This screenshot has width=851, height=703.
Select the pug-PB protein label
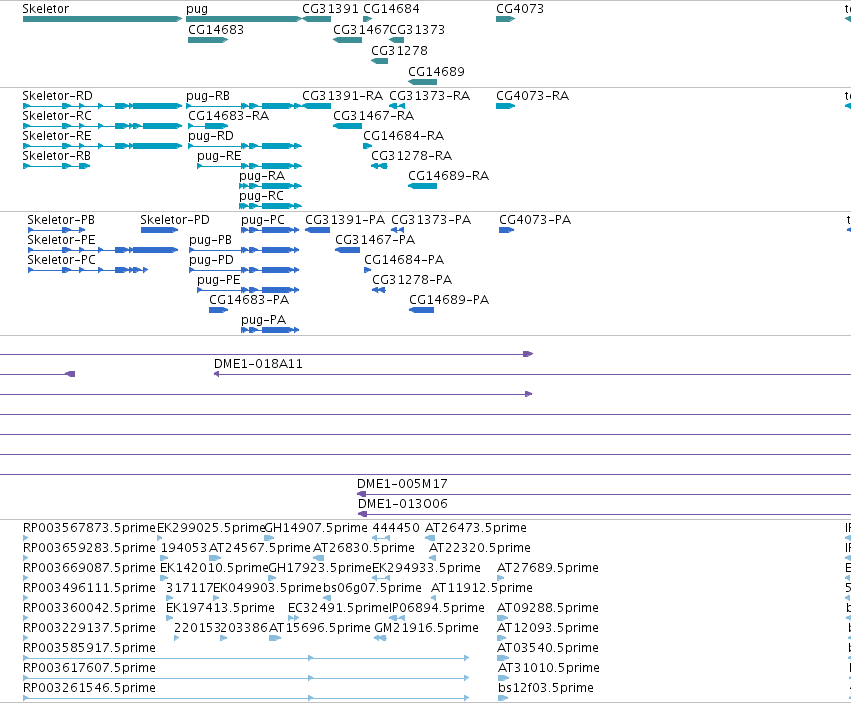coord(210,240)
